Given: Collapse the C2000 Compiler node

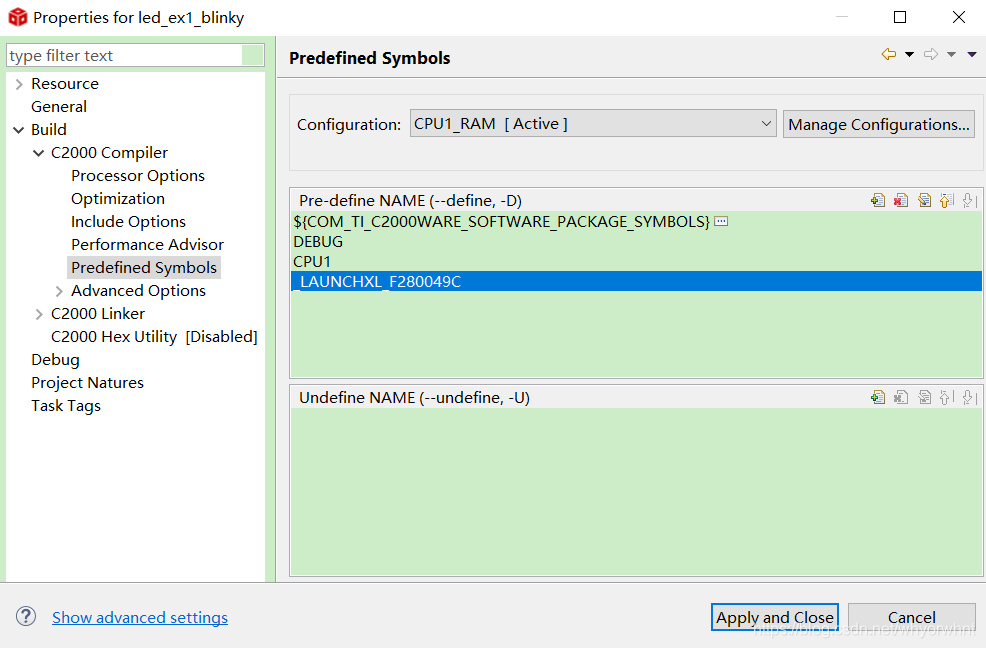Looking at the screenshot, I should point(38,153).
